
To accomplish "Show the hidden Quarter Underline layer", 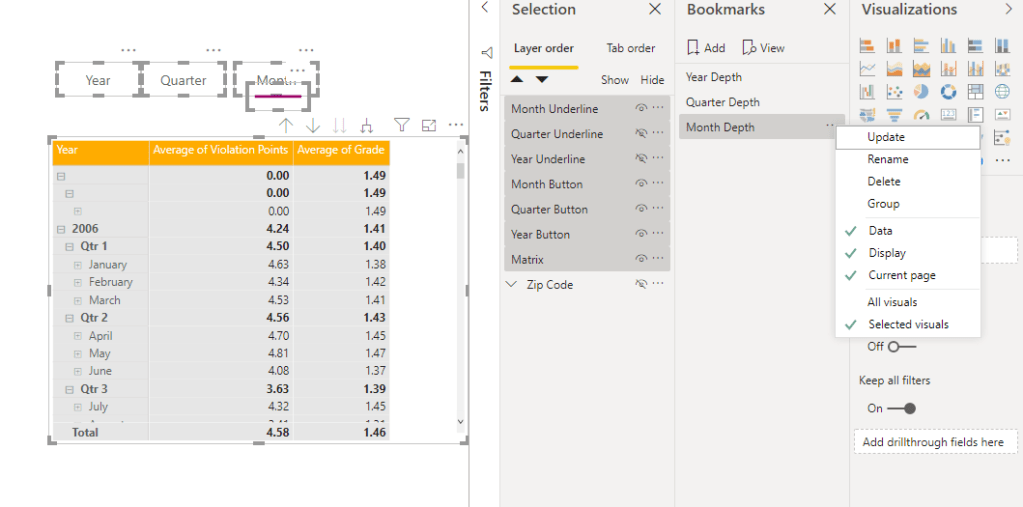I will (640, 134).
